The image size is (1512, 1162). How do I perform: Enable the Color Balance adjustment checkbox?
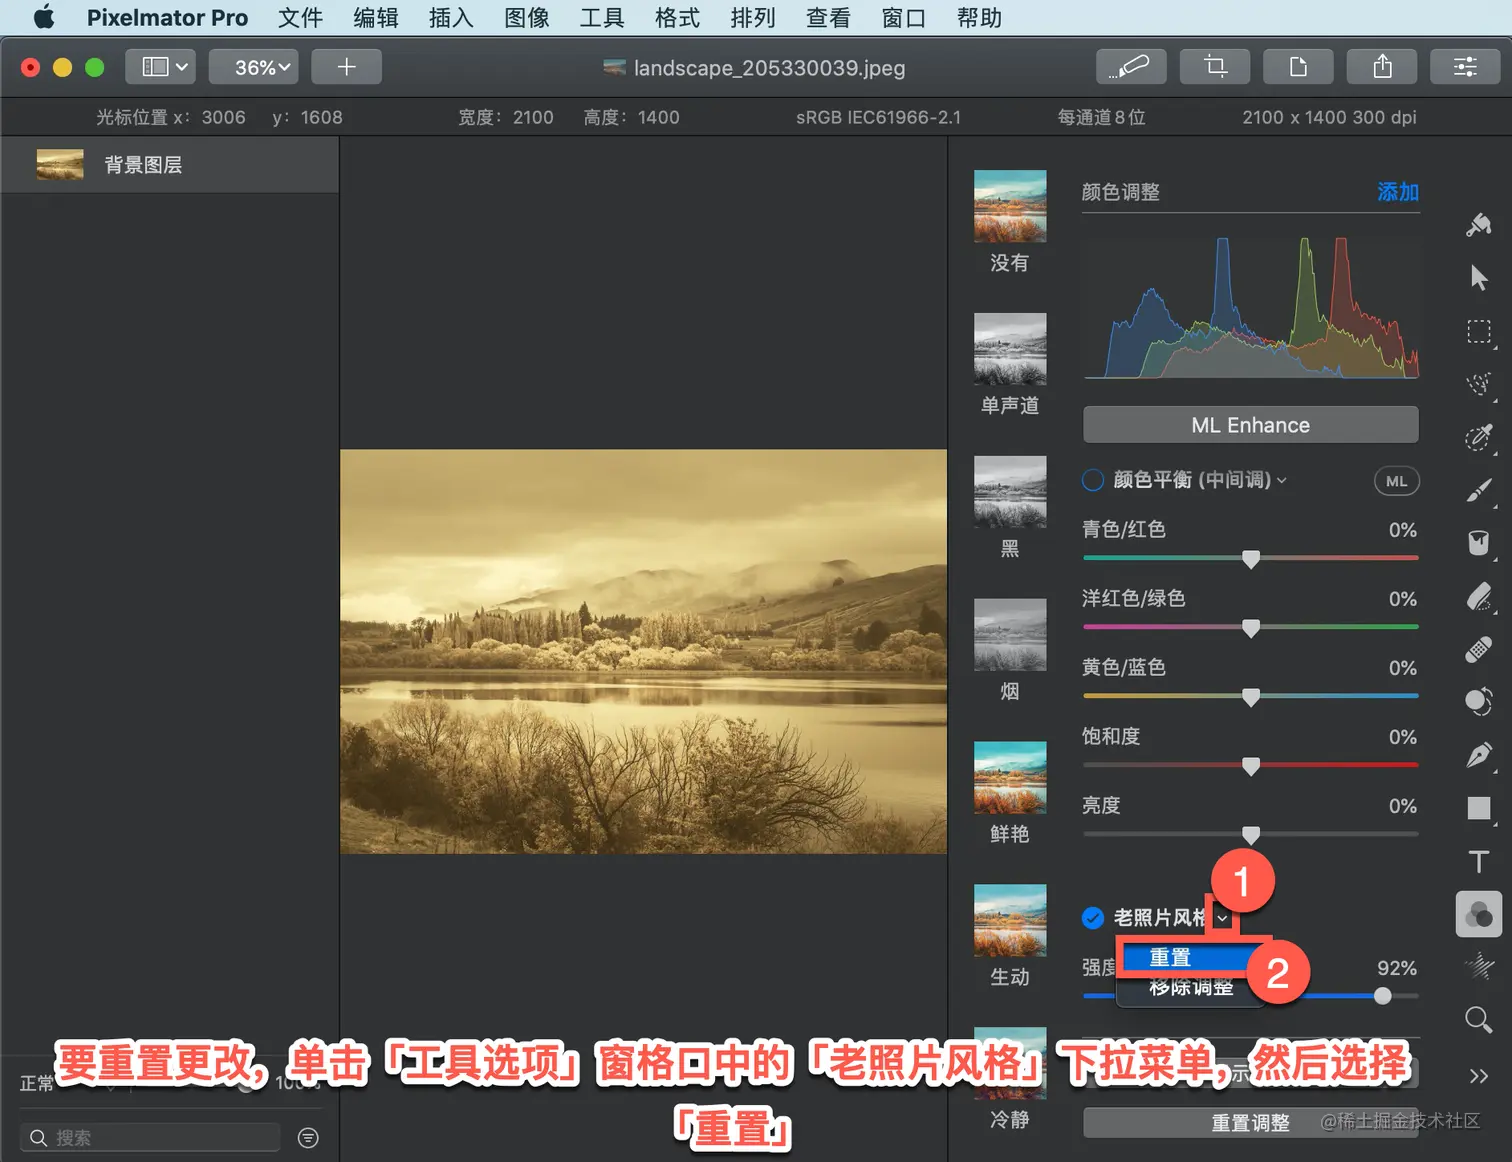(x=1093, y=480)
